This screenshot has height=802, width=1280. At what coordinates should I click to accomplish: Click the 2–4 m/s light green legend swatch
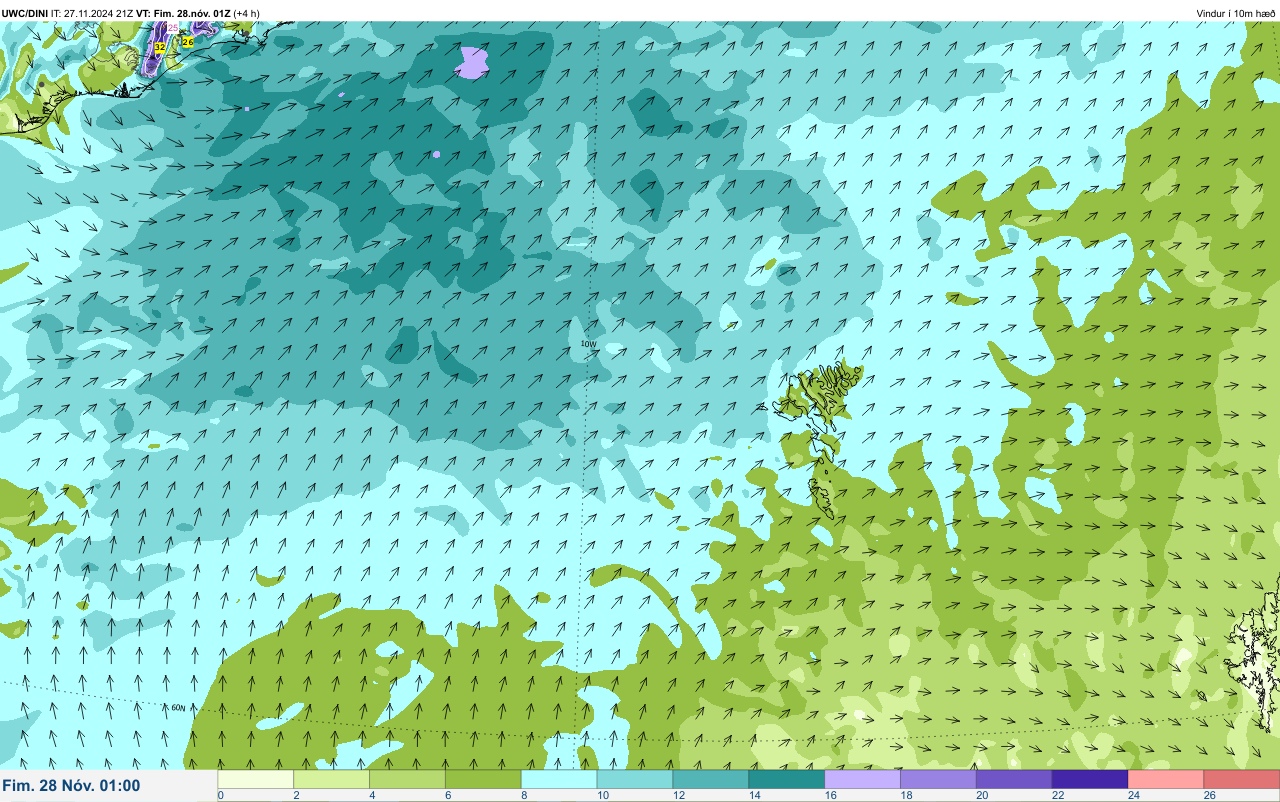[331, 779]
